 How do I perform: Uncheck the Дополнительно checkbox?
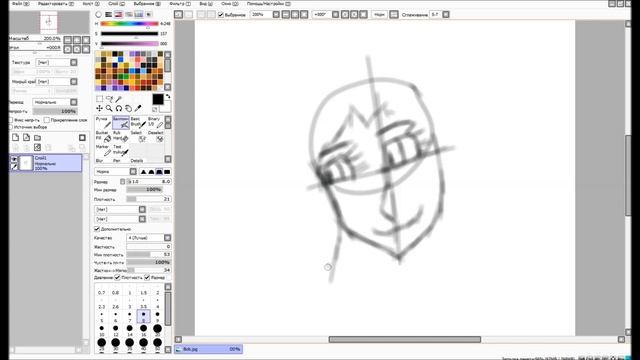coord(97,229)
